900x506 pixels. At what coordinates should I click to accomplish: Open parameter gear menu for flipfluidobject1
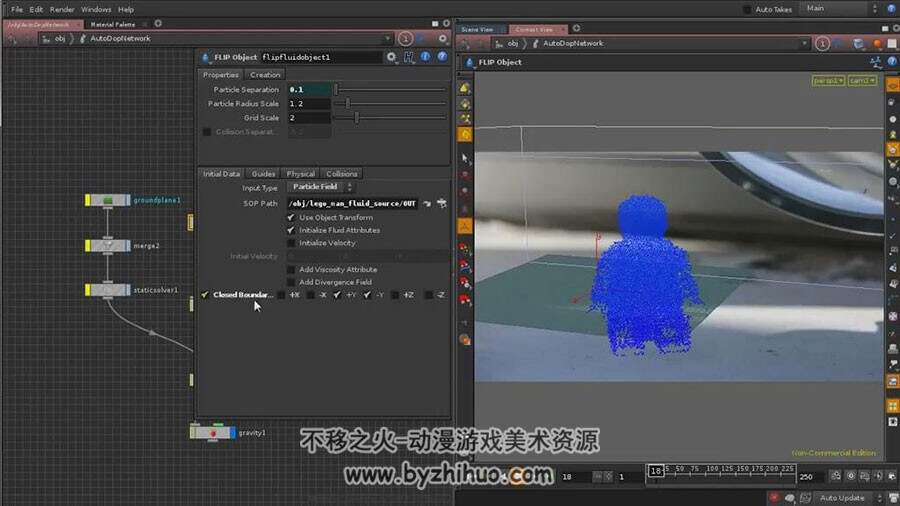[x=391, y=57]
